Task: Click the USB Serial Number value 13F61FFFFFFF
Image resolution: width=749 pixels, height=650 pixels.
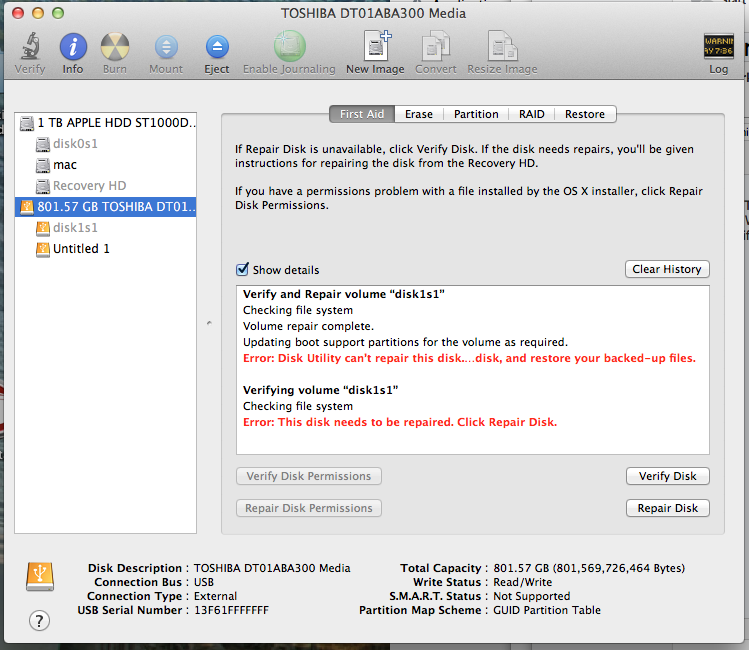Action: 231,610
